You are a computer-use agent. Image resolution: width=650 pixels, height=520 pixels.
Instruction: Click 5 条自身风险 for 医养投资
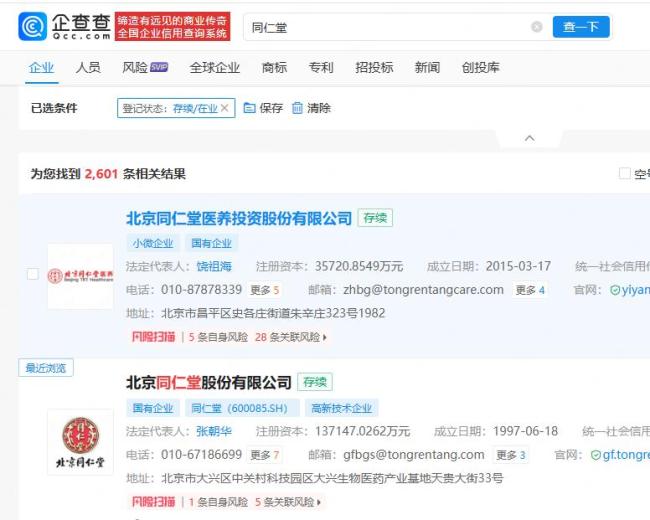(x=218, y=337)
